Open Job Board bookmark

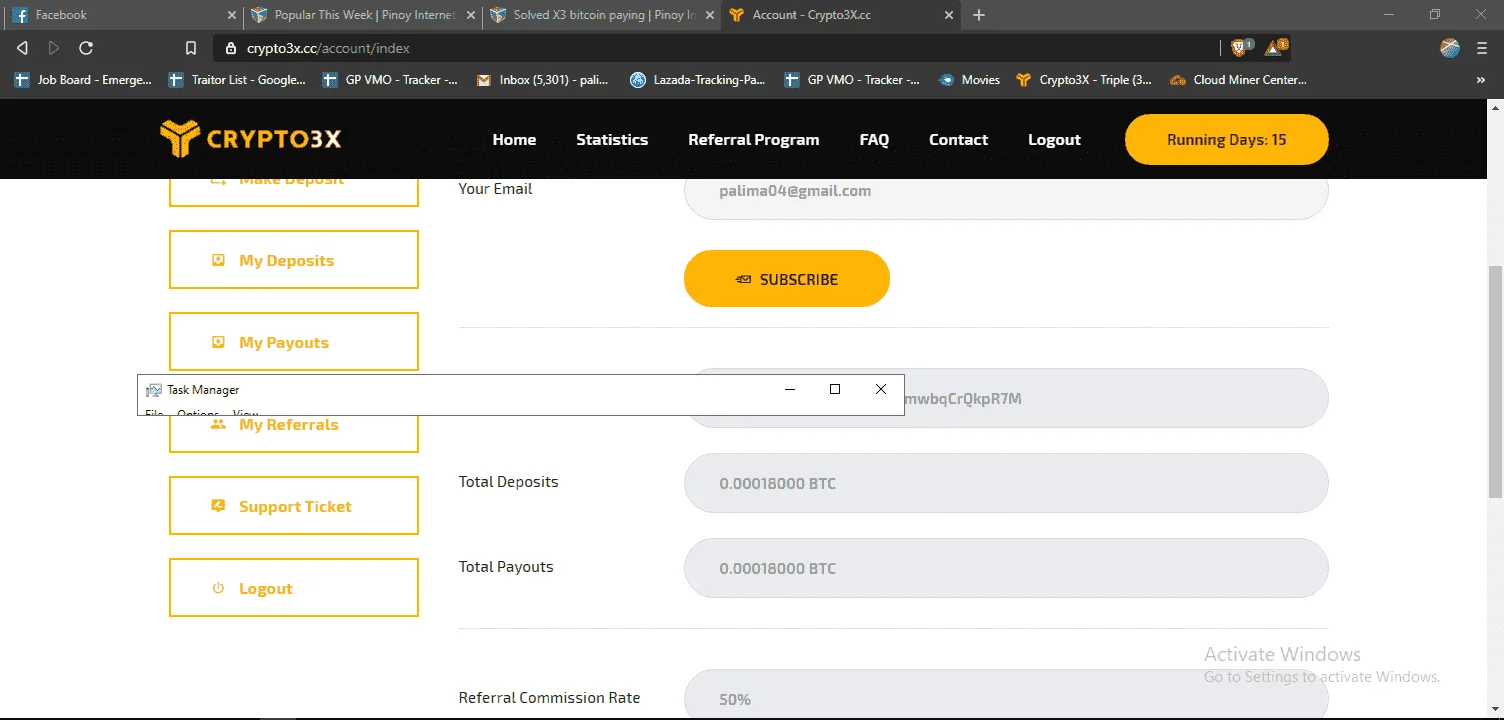pyautogui.click(x=83, y=80)
